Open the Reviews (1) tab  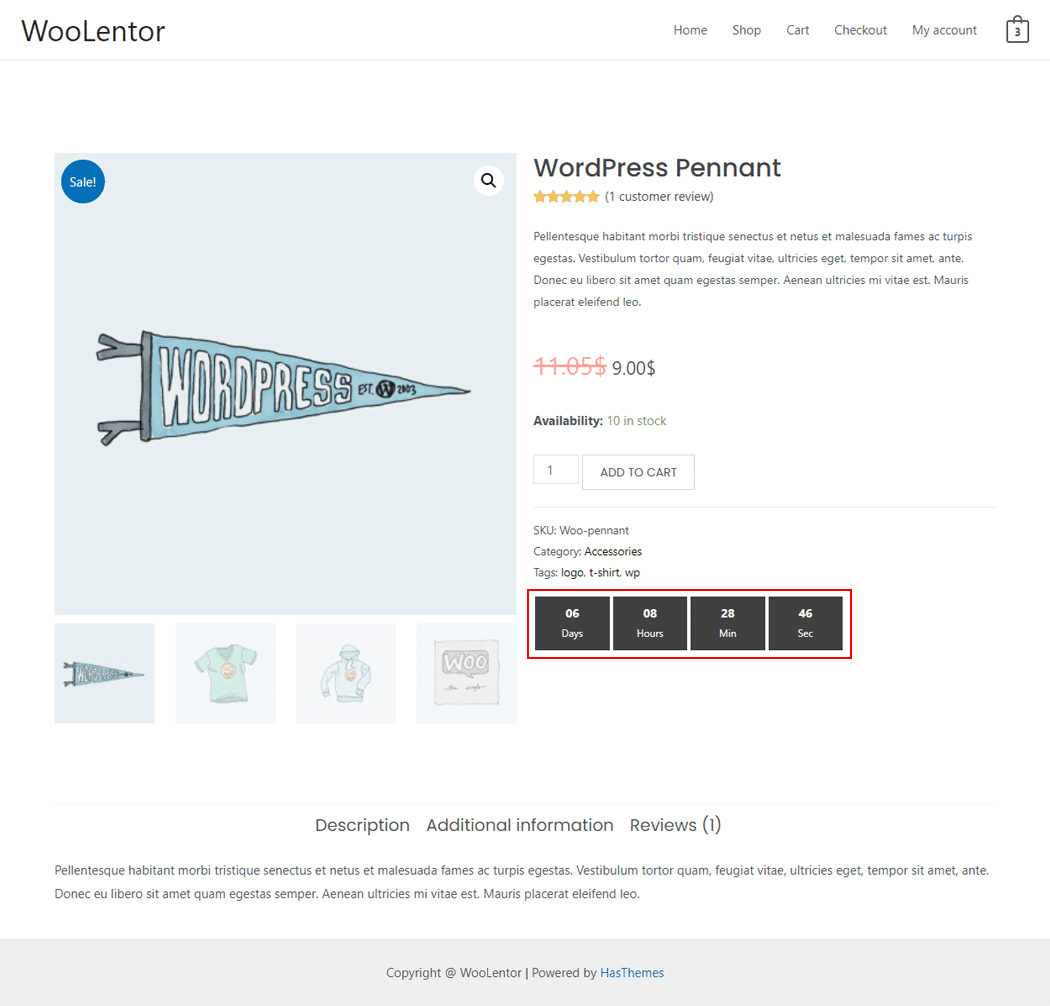(675, 825)
